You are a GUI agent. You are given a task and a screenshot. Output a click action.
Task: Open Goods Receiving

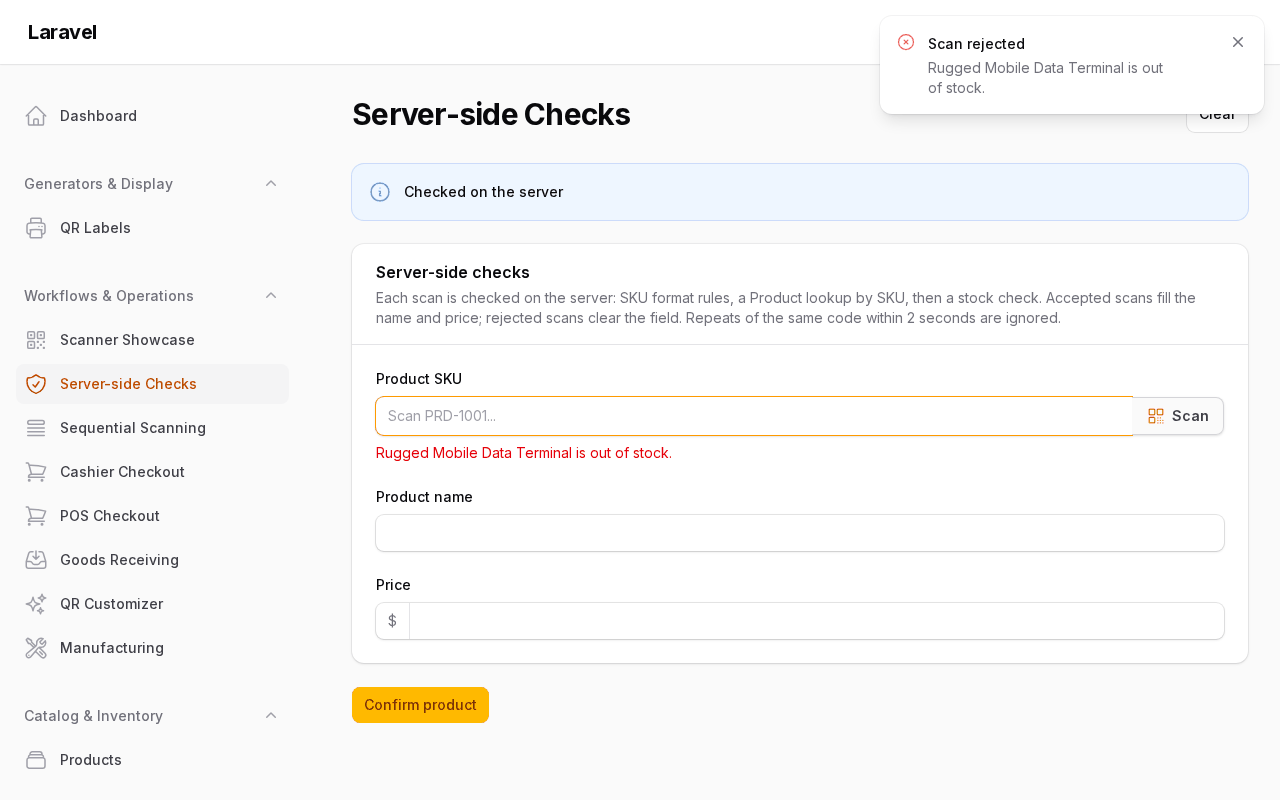tap(152, 560)
